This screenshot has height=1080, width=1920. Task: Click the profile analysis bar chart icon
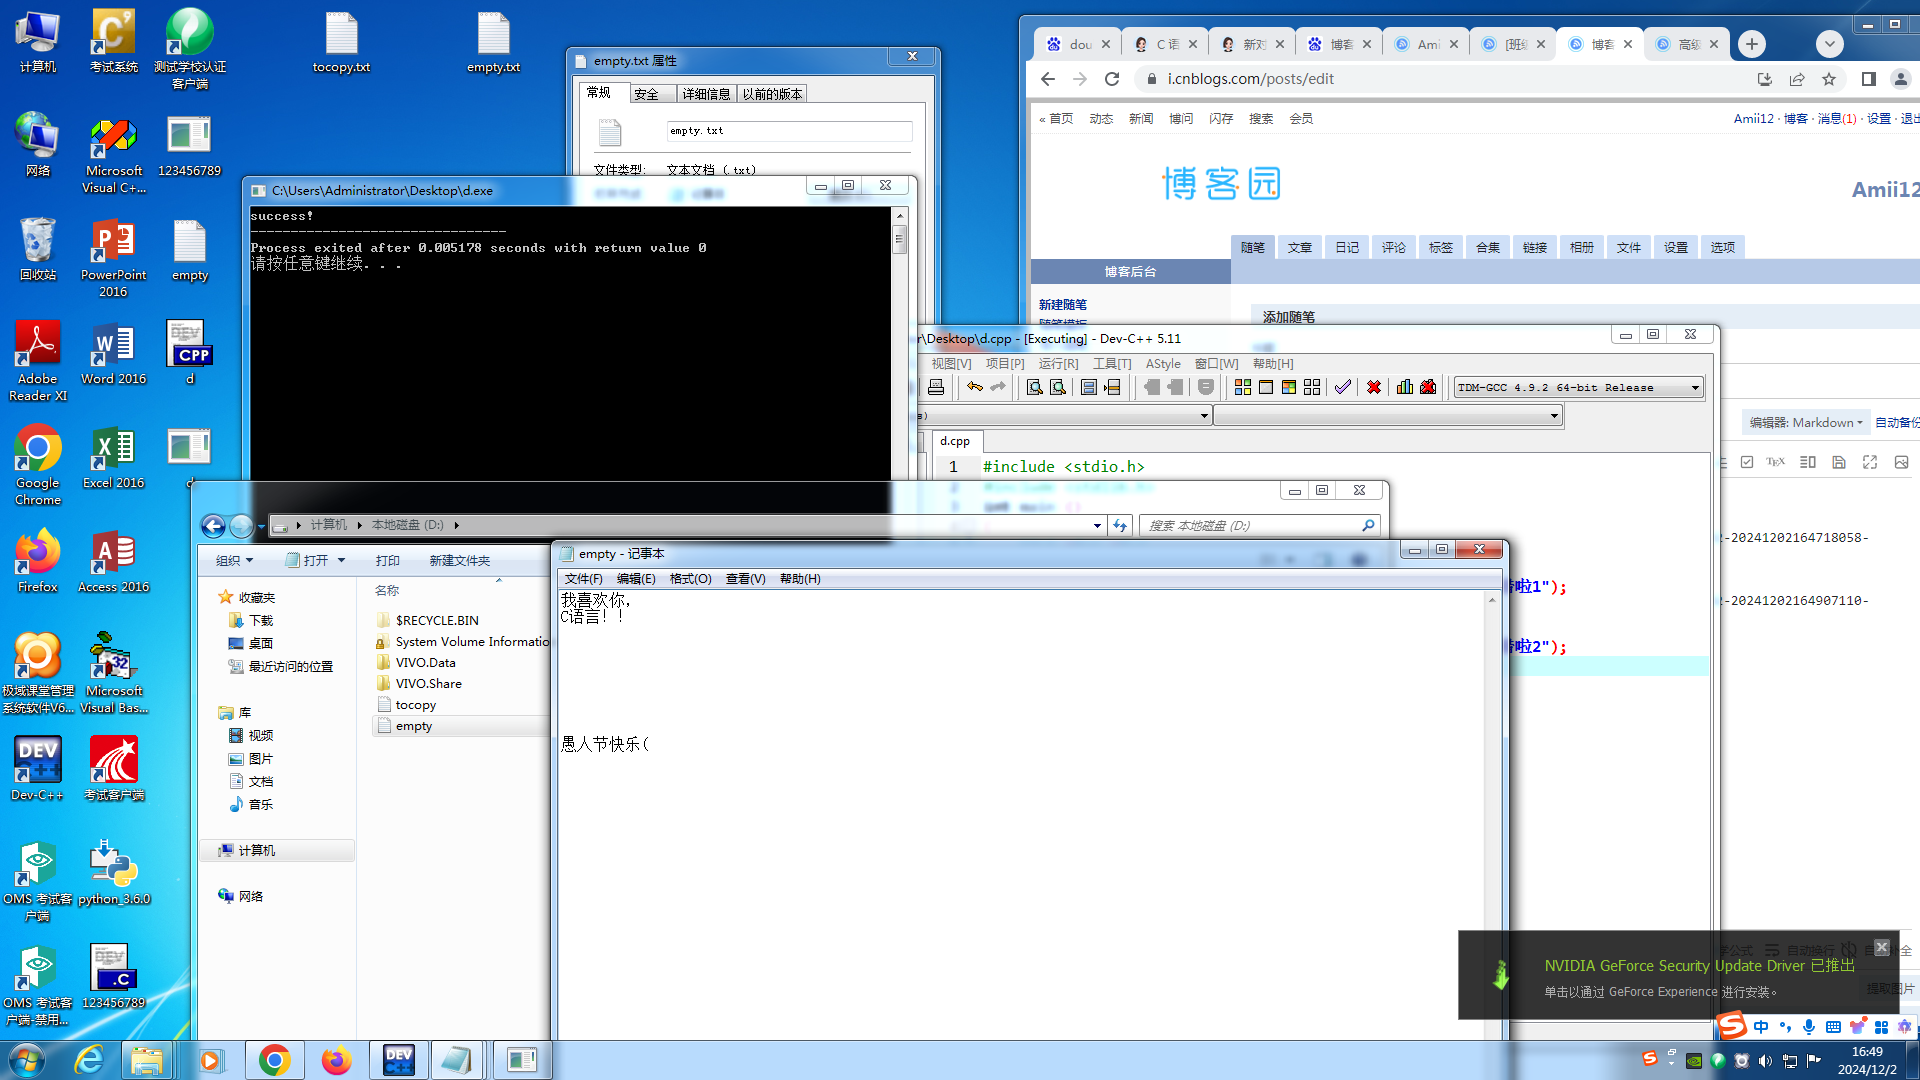click(1405, 387)
